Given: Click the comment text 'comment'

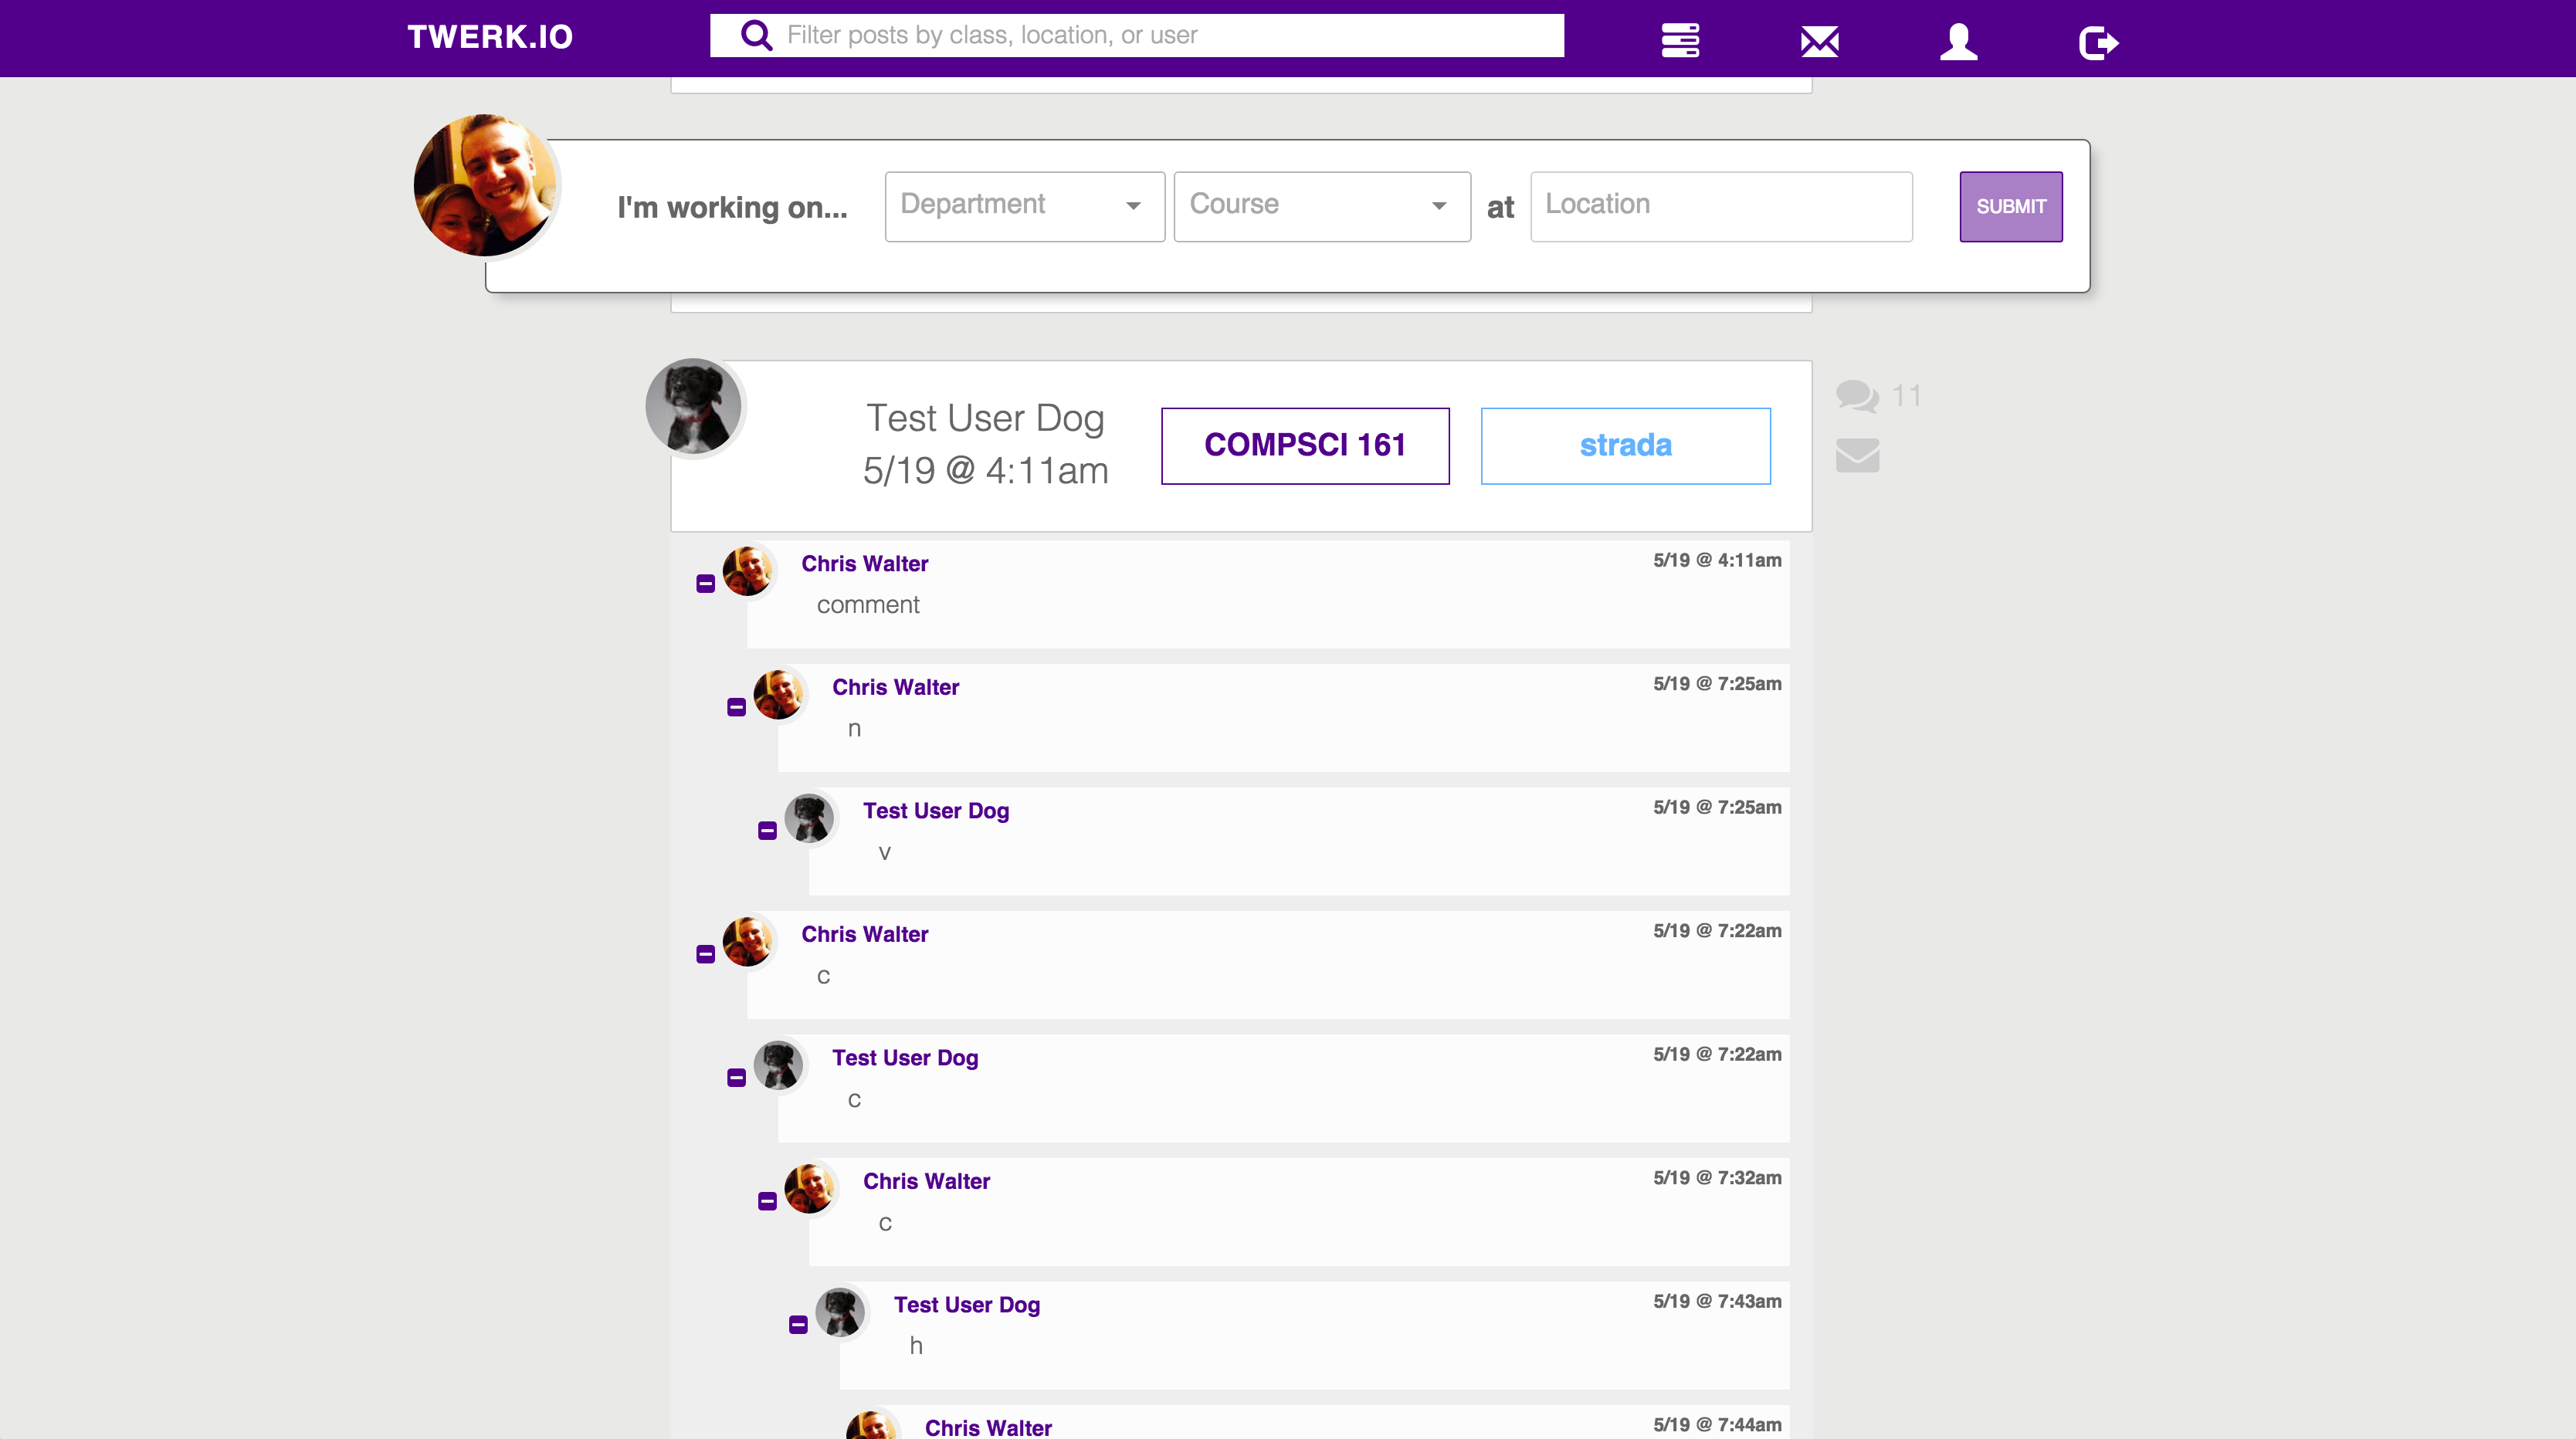Looking at the screenshot, I should [868, 605].
